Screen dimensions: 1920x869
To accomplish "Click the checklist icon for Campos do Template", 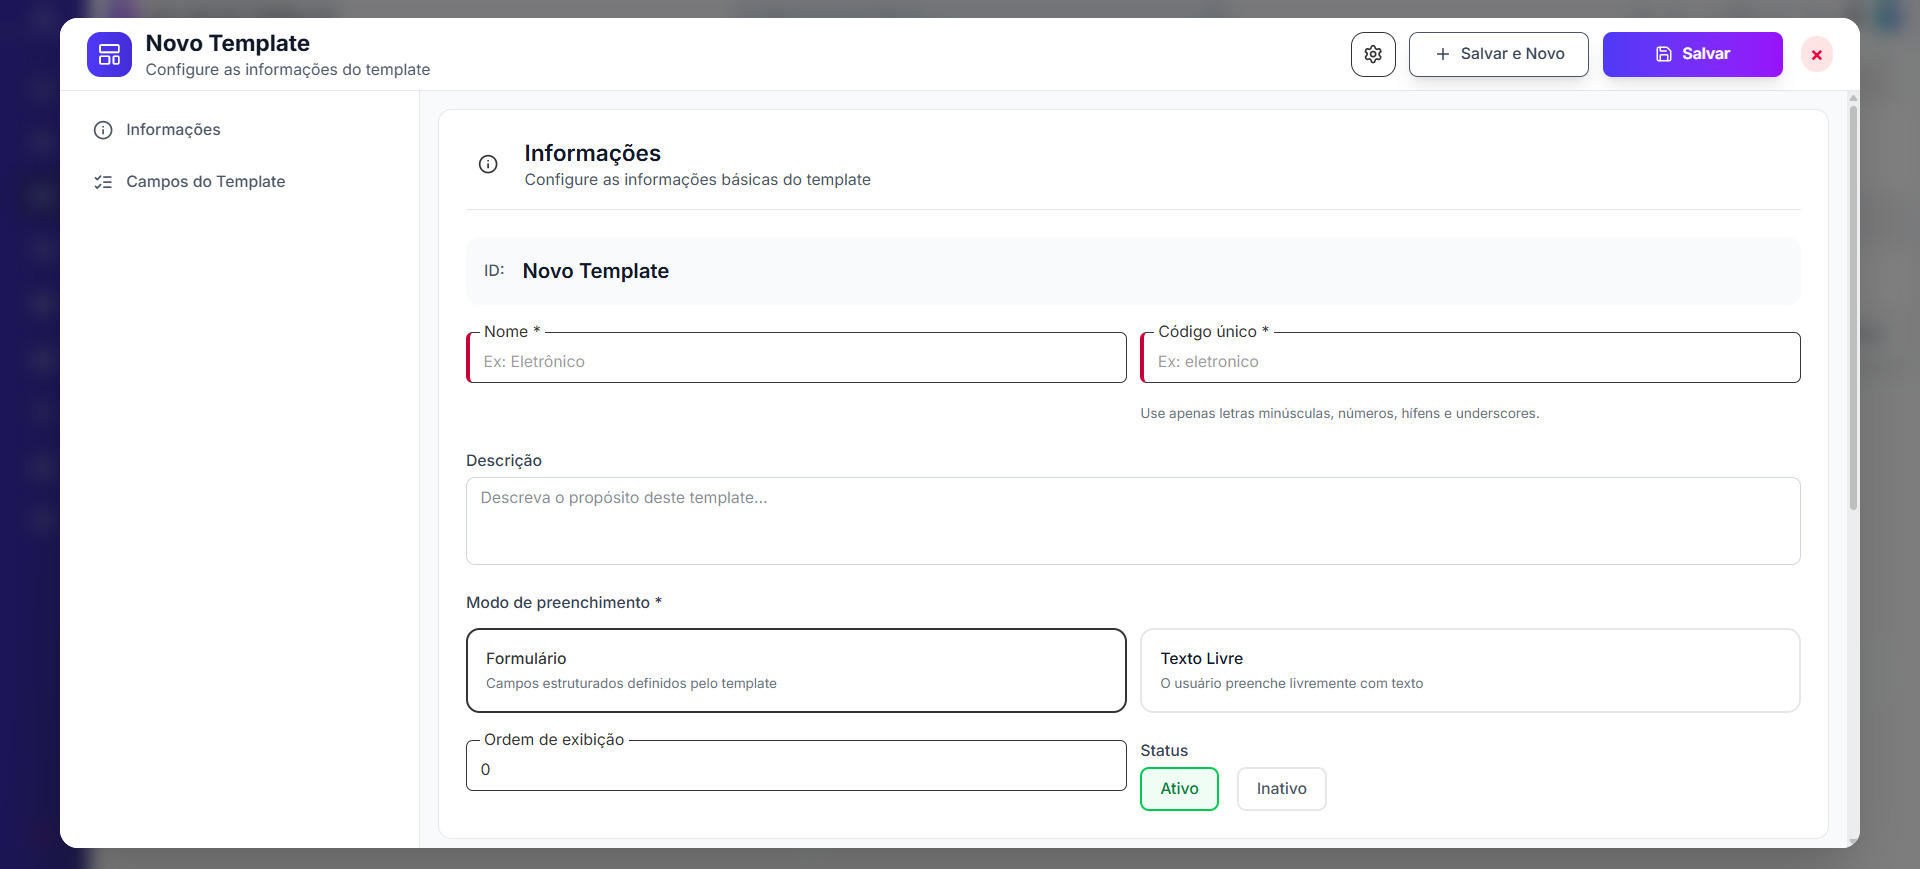I will [103, 182].
